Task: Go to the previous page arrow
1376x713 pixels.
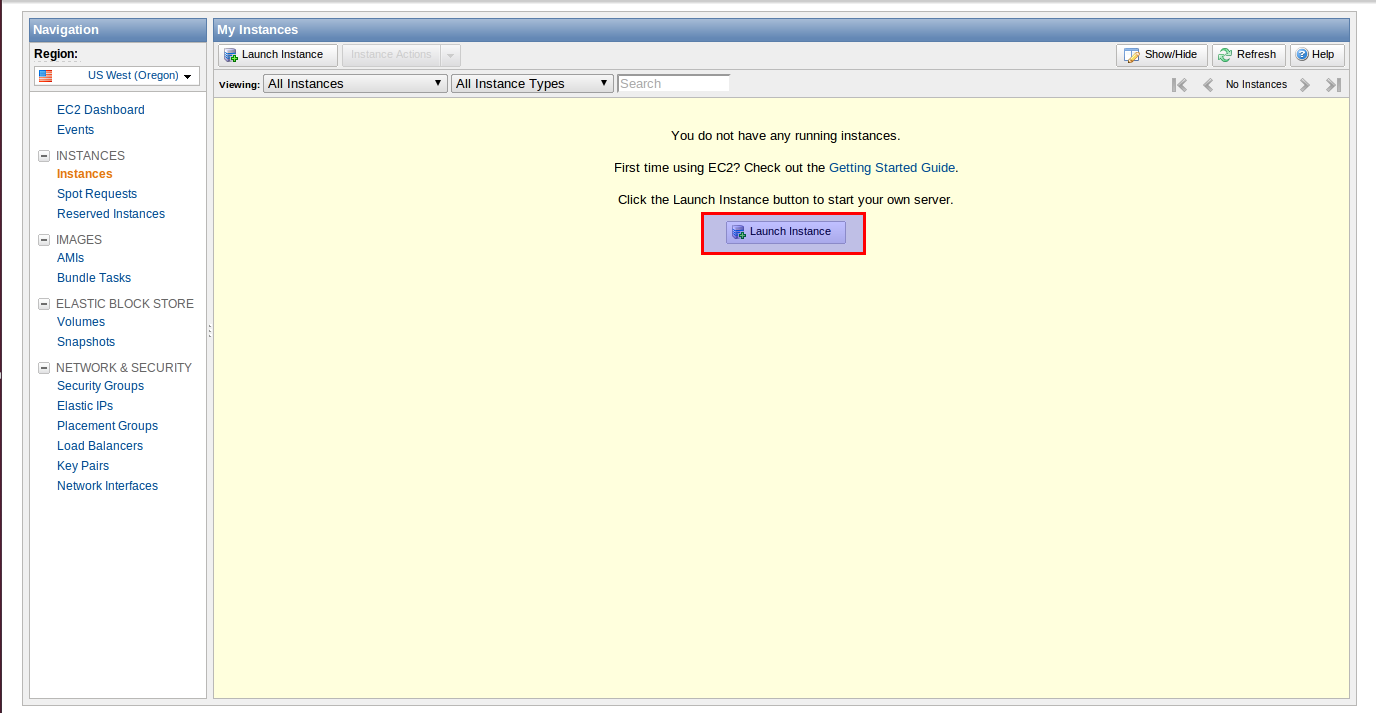Action: (1208, 85)
